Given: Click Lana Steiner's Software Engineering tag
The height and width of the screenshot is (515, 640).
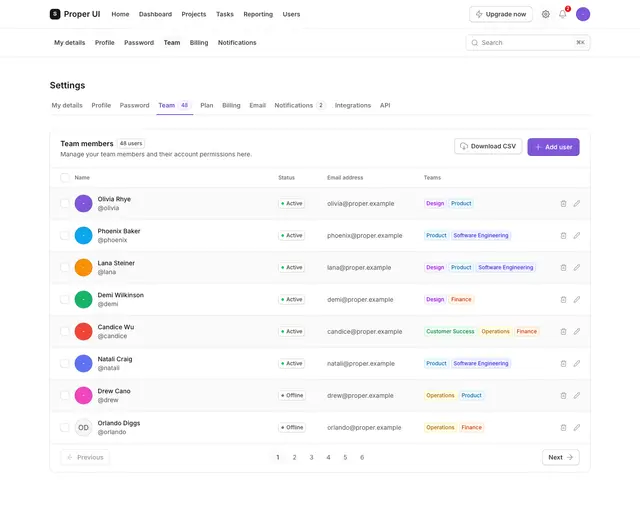Looking at the screenshot, I should coord(505,267).
